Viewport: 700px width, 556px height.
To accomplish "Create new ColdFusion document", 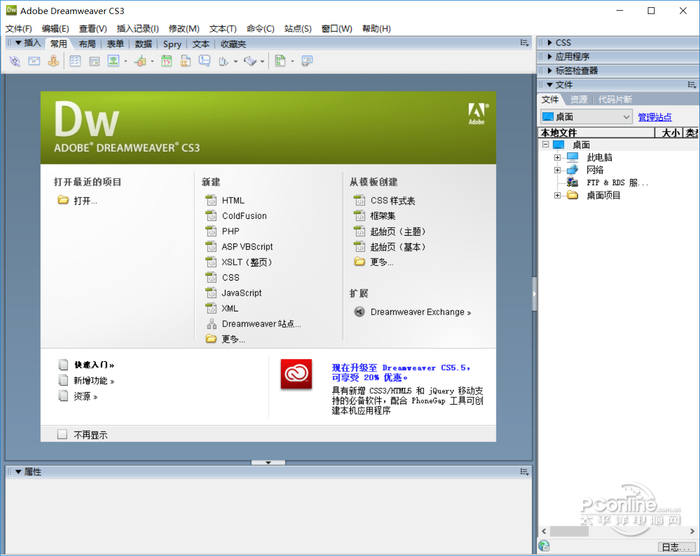I will click(244, 216).
